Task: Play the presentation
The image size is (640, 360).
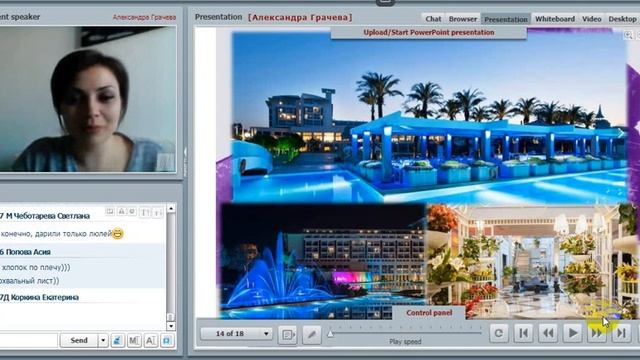Action: 572,333
